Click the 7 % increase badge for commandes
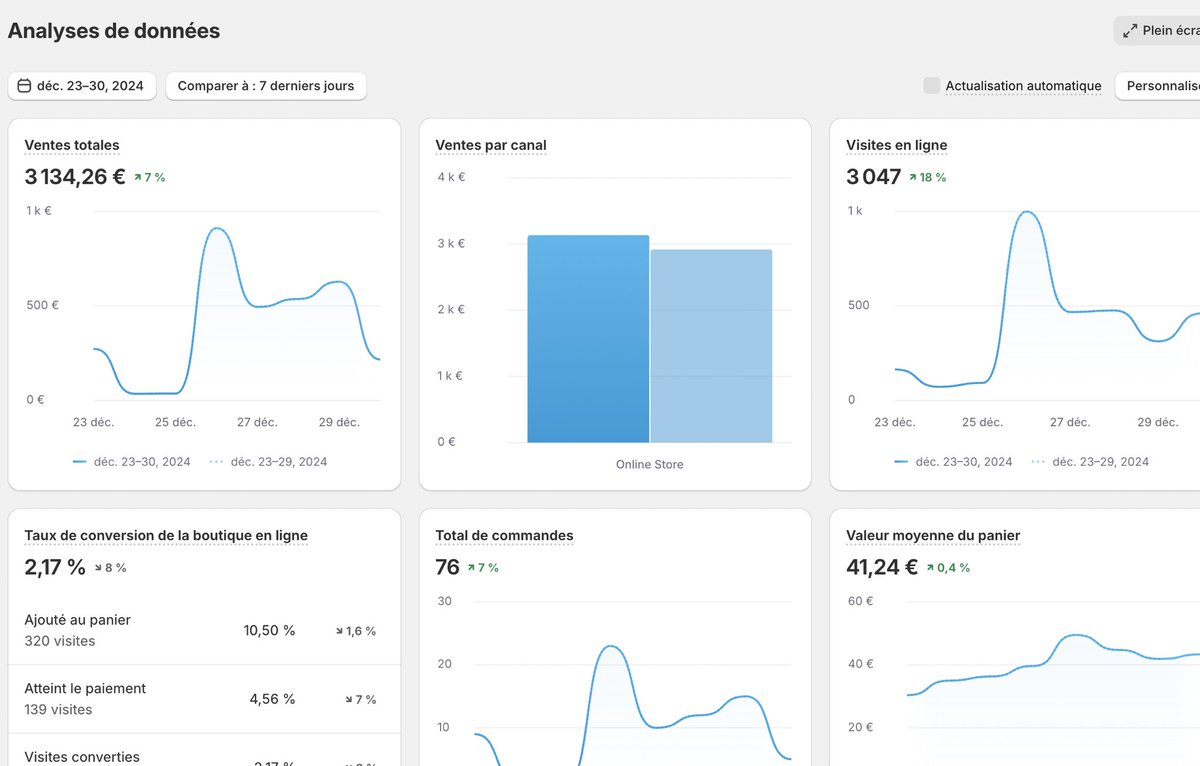Screen dimensions: 1200x766 pos(483,568)
